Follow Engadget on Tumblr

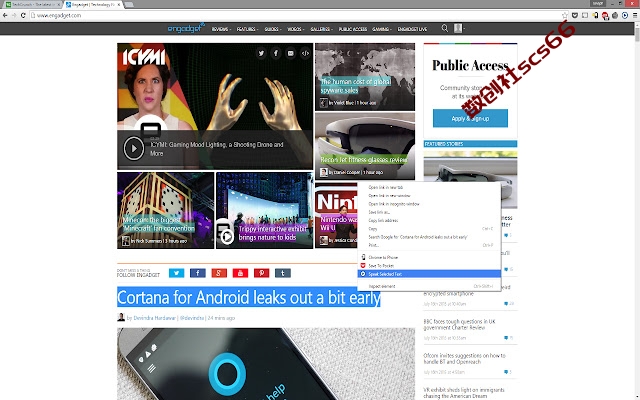click(x=283, y=273)
